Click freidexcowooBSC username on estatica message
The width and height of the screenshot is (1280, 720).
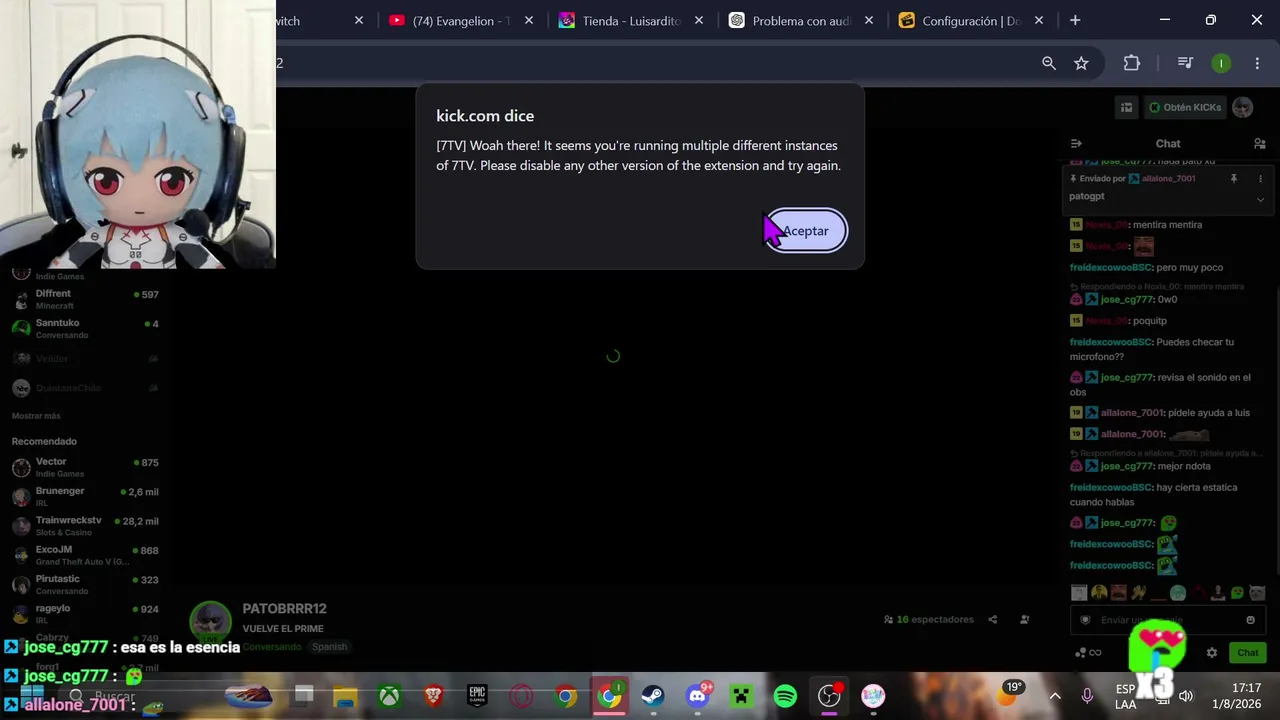pyautogui.click(x=1111, y=488)
